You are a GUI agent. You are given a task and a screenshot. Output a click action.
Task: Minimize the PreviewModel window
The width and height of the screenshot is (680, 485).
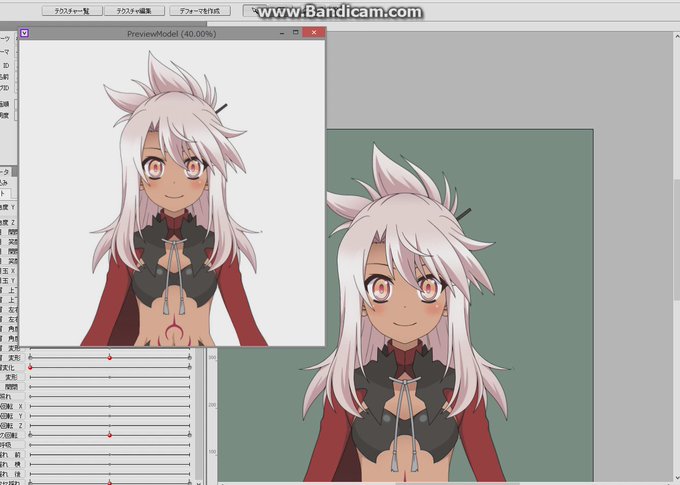(x=282, y=33)
